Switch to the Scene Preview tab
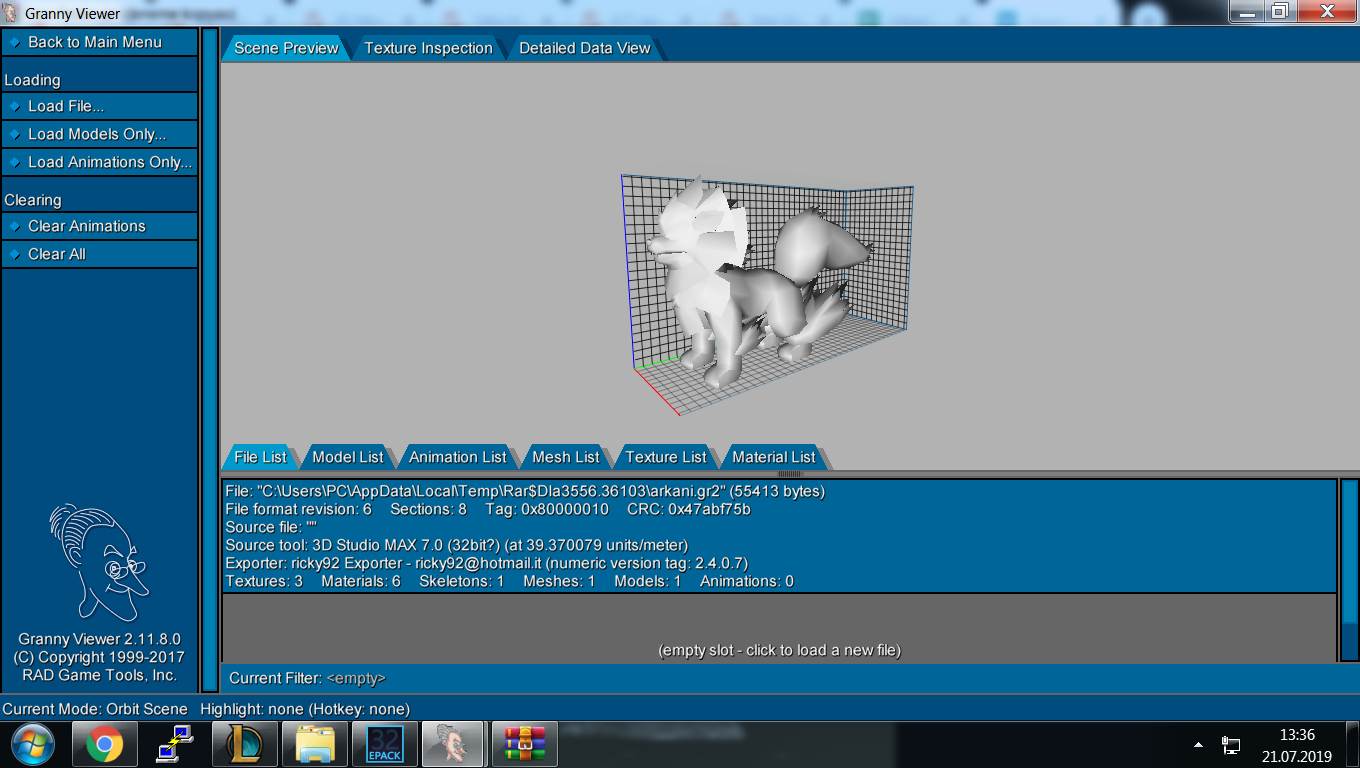Viewport: 1360px width, 768px height. click(286, 48)
